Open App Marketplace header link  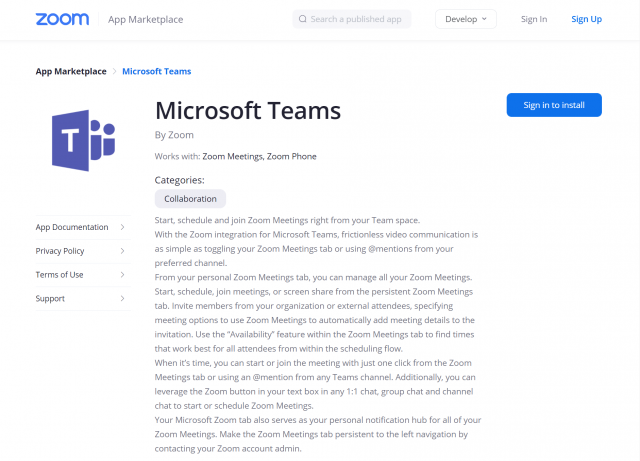point(146,20)
